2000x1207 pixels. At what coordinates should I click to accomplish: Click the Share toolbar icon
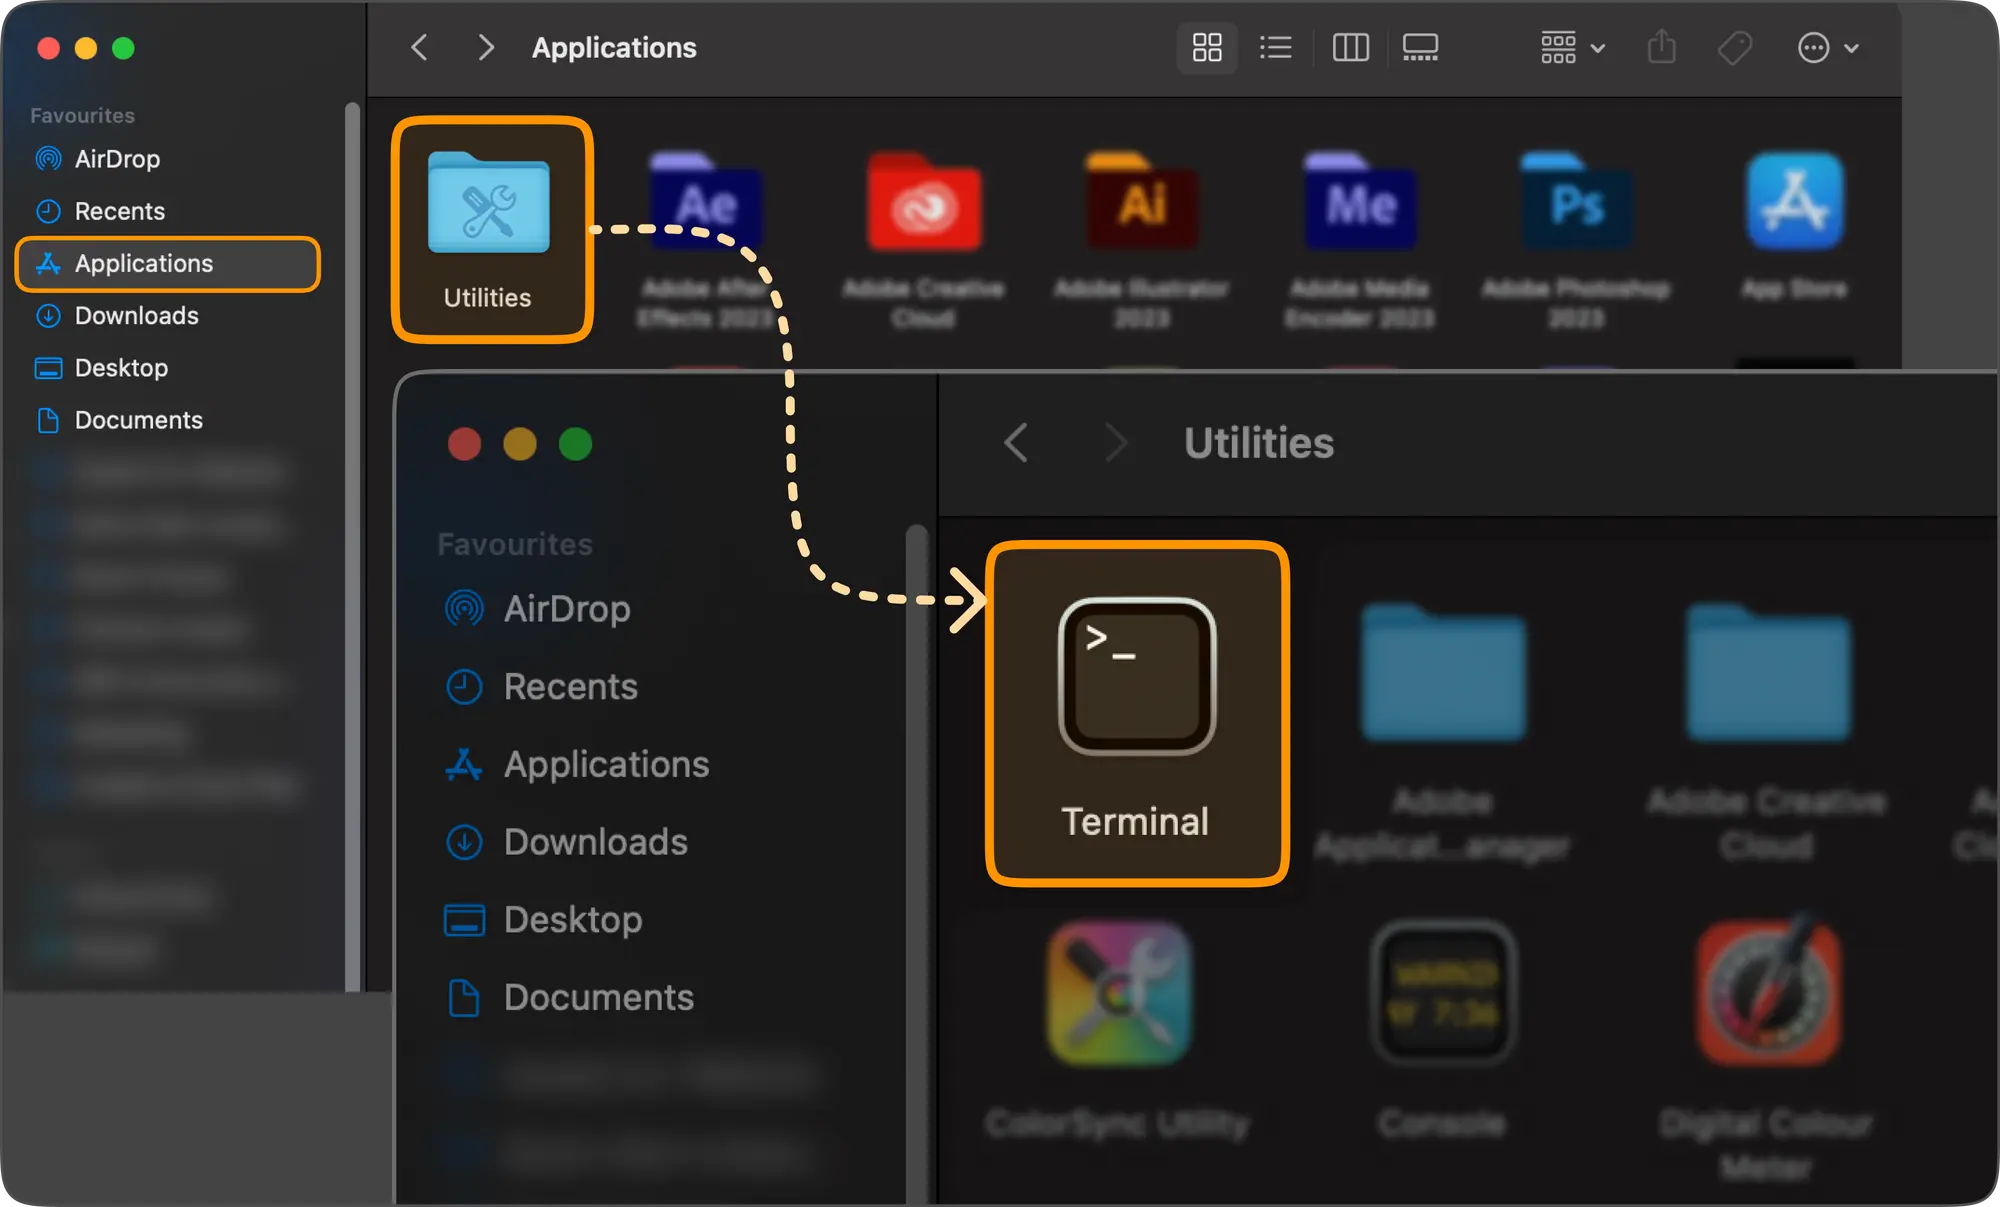click(1661, 47)
